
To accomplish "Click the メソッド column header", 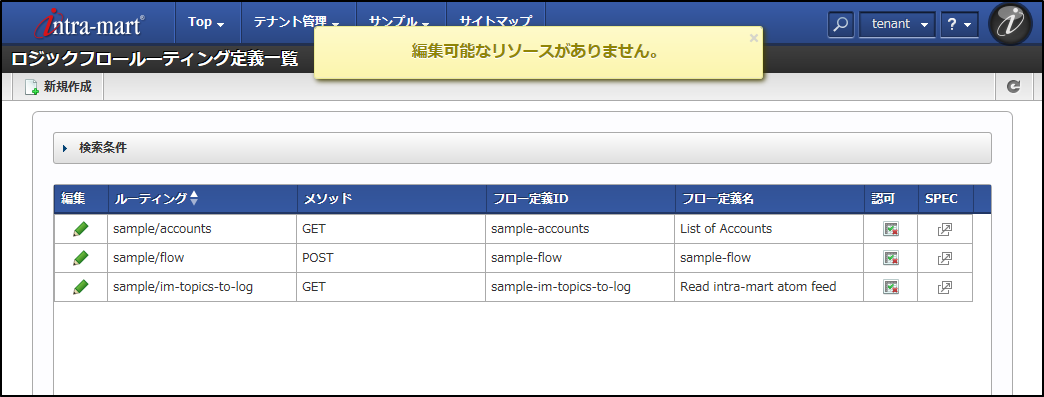I will click(x=392, y=198).
